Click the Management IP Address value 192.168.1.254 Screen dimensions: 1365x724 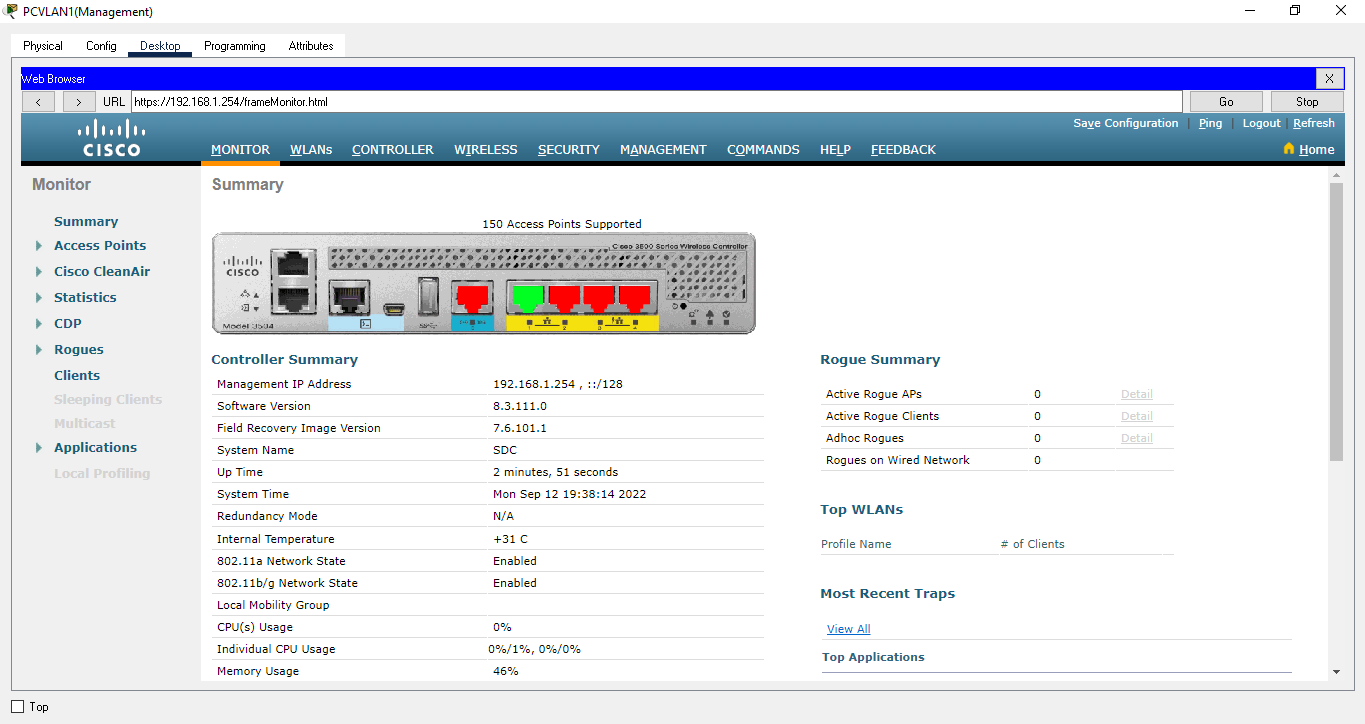(534, 384)
